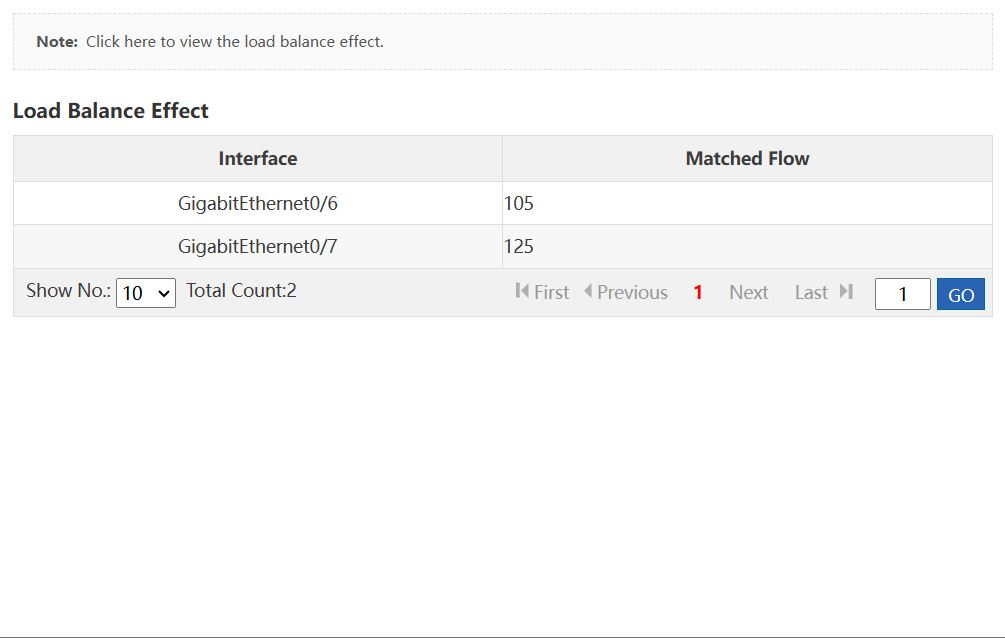
Task: Focus the page number input field
Action: (x=902, y=294)
